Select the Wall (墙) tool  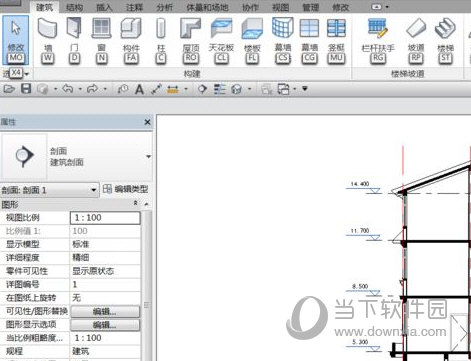[48, 40]
